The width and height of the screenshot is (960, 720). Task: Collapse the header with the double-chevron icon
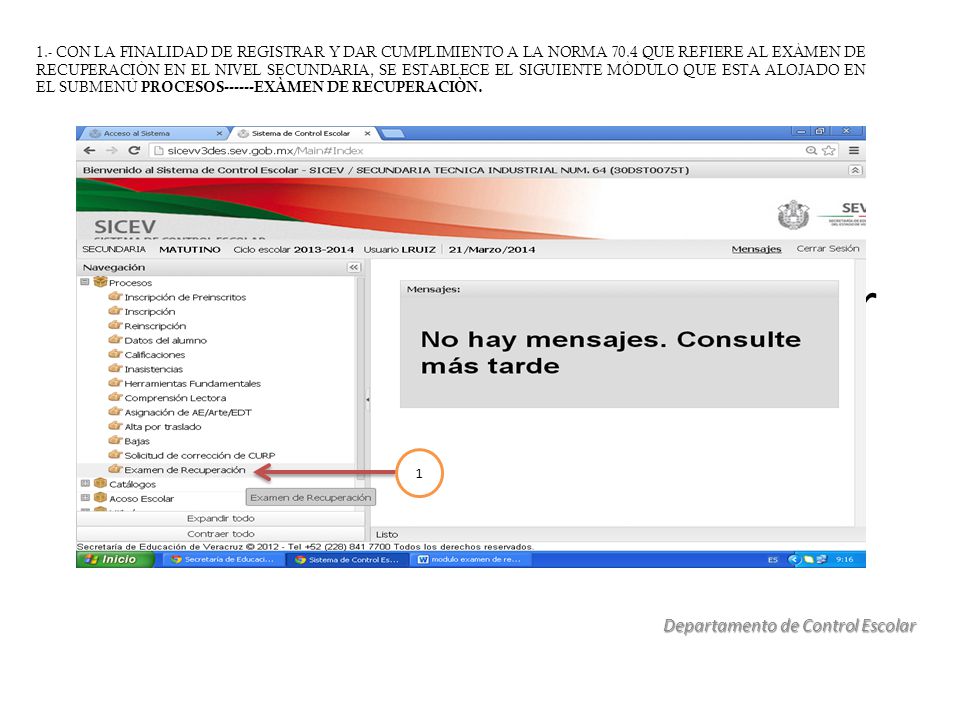coord(855,170)
